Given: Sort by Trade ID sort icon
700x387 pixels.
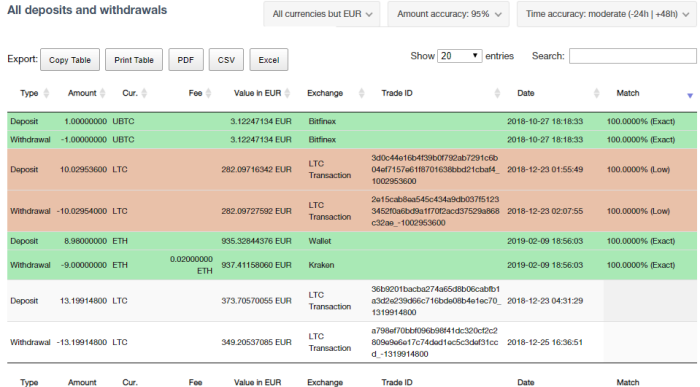Looking at the screenshot, I should point(497,93).
